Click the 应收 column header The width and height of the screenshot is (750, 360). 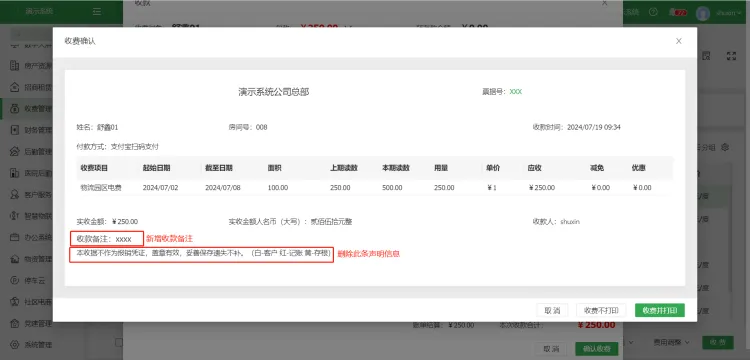tap(535, 168)
